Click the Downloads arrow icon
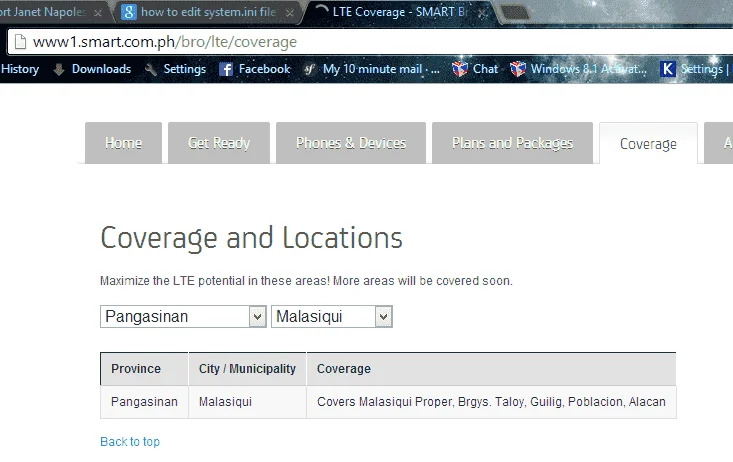Image resolution: width=733 pixels, height=462 pixels. point(59,69)
